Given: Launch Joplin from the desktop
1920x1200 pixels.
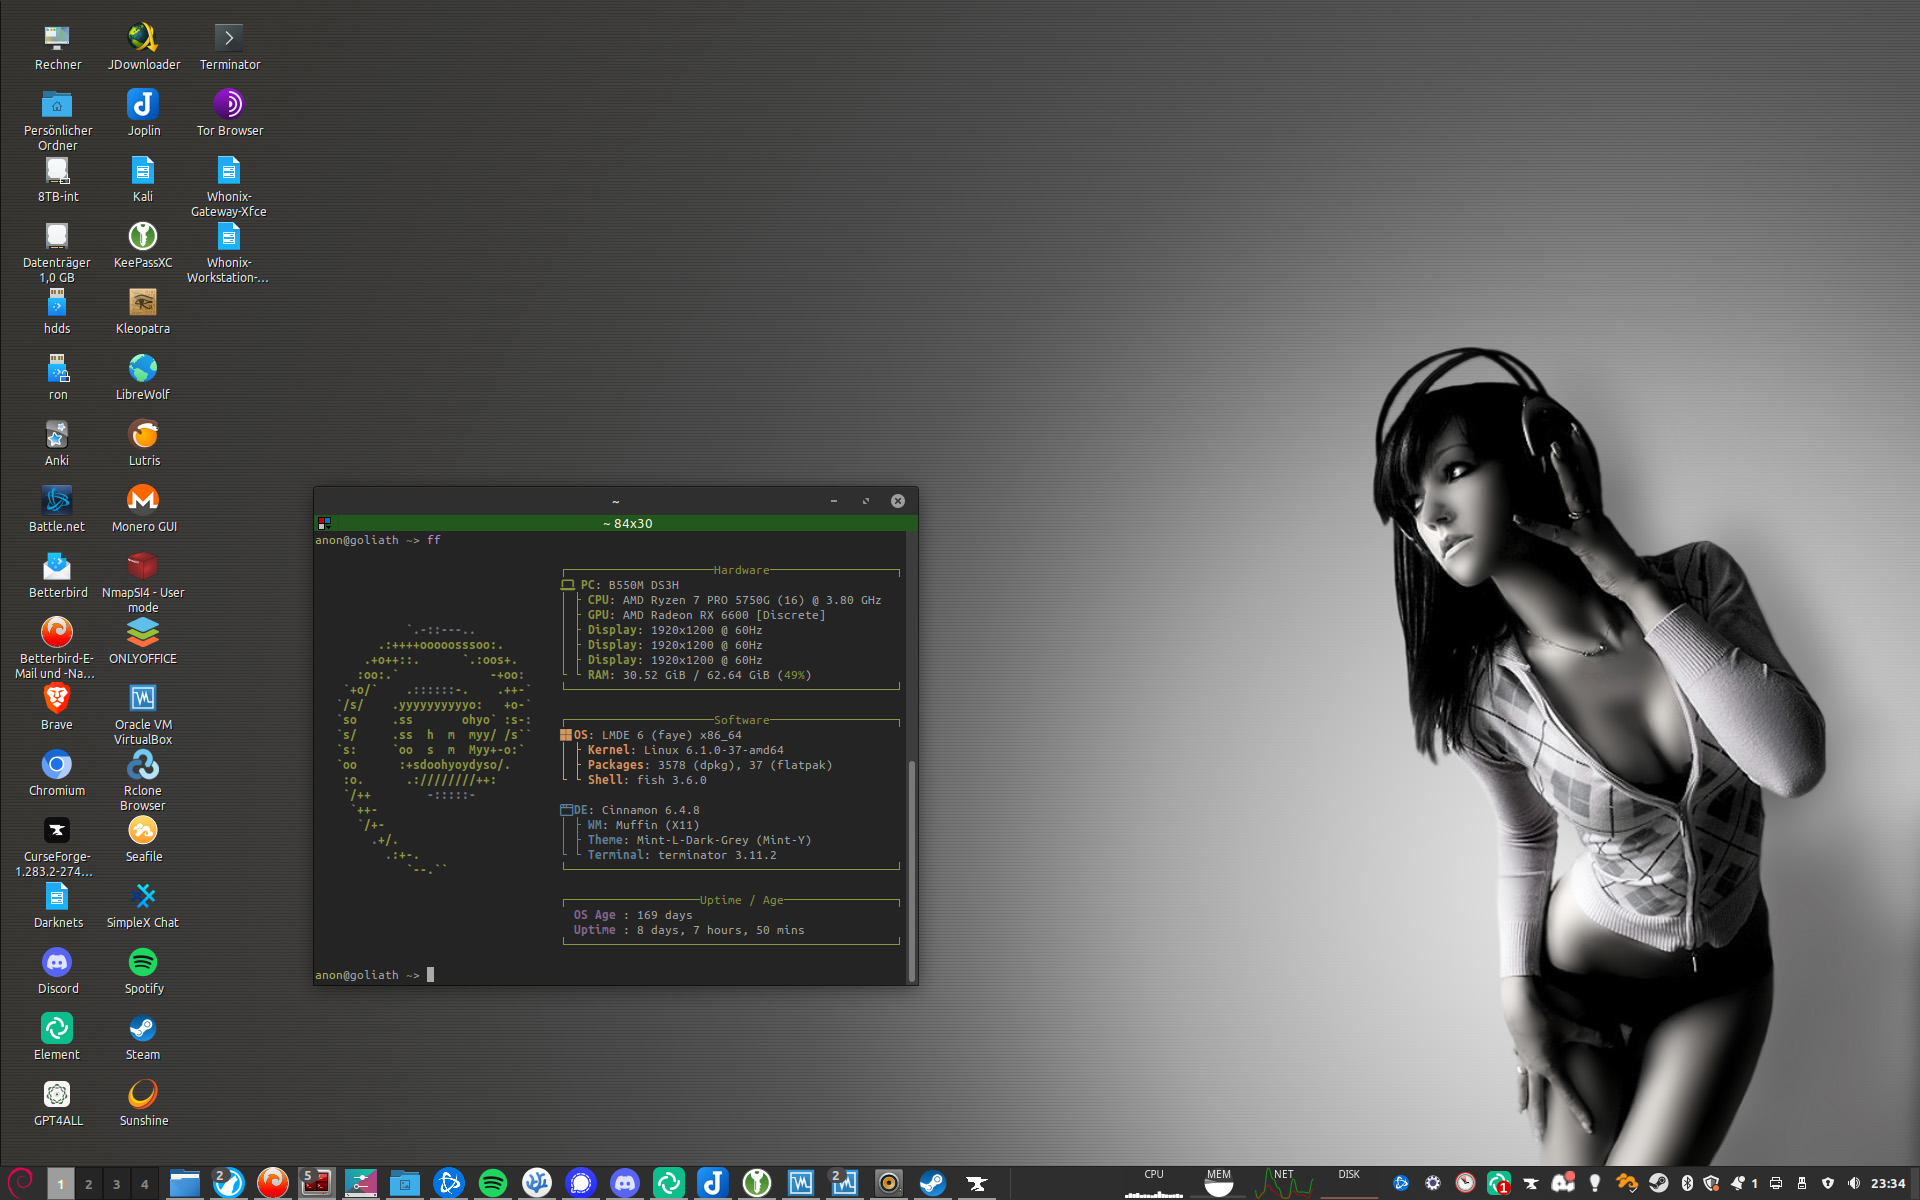Looking at the screenshot, I should [143, 114].
